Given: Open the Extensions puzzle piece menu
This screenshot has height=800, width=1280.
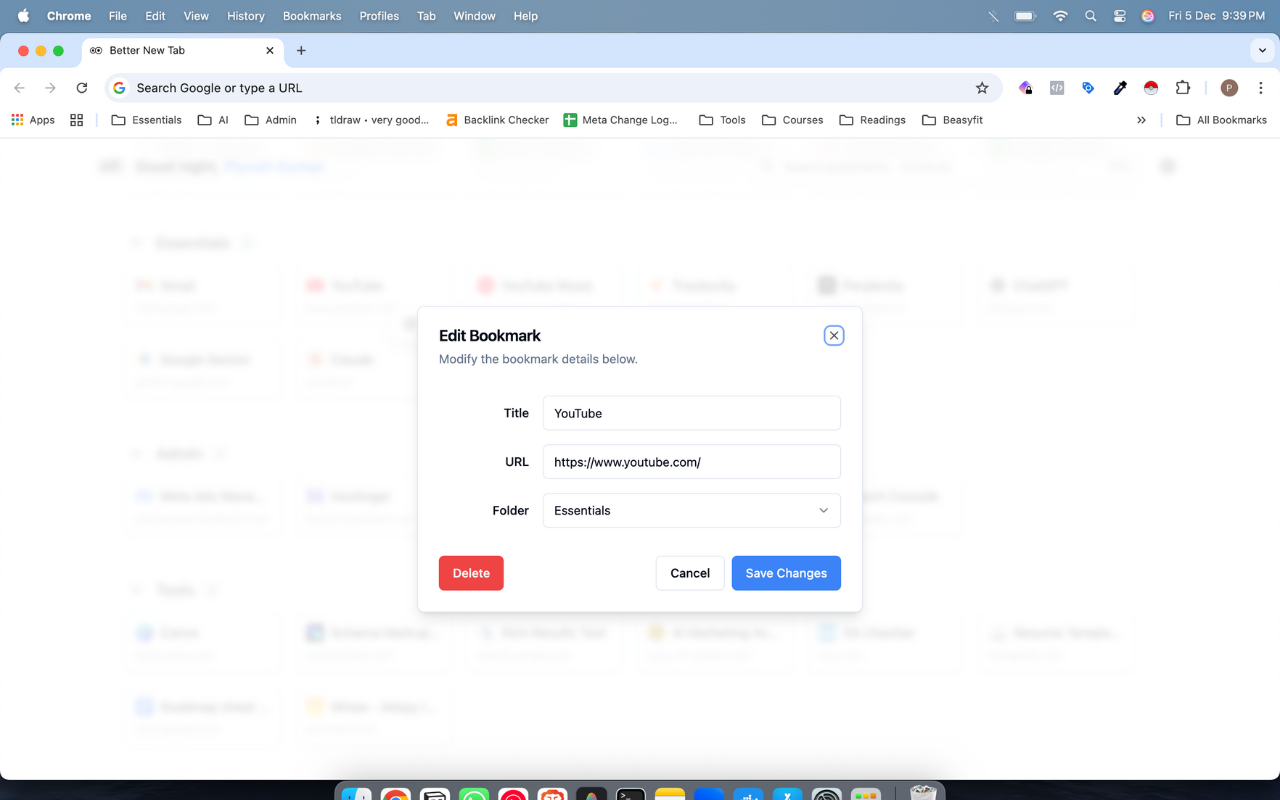Looking at the screenshot, I should [1183, 88].
